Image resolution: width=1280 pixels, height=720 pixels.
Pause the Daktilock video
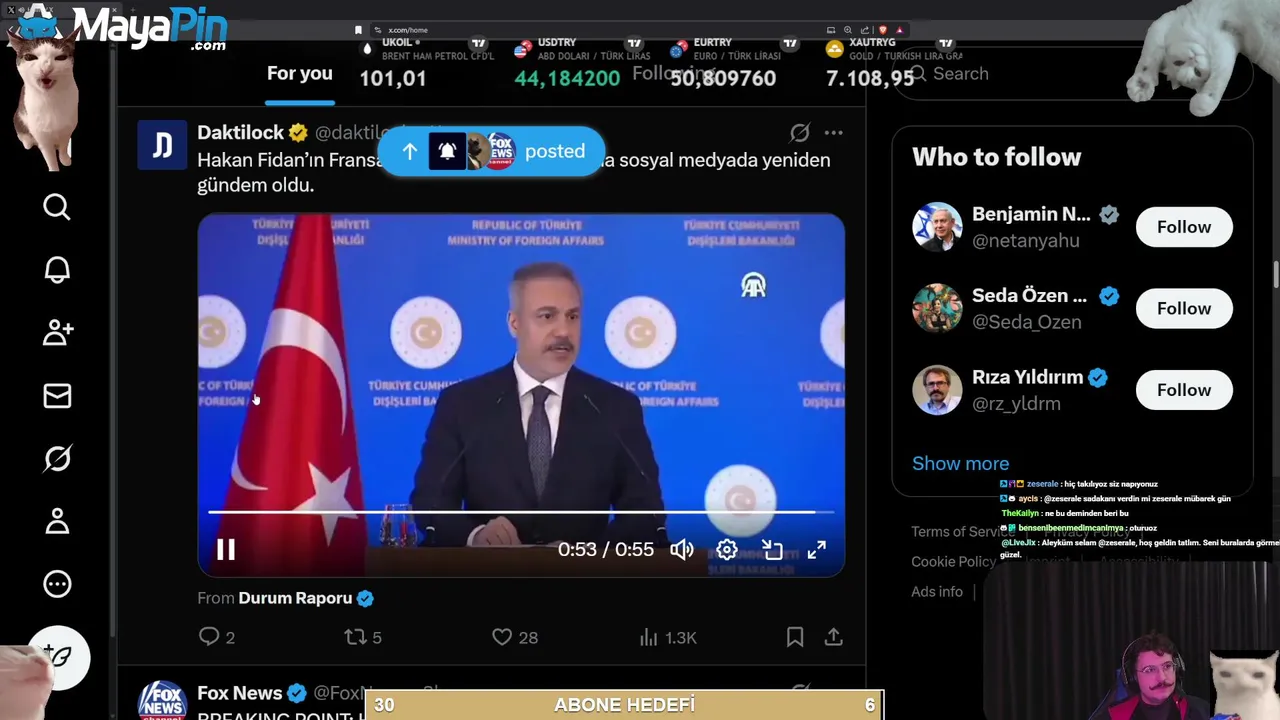point(226,550)
